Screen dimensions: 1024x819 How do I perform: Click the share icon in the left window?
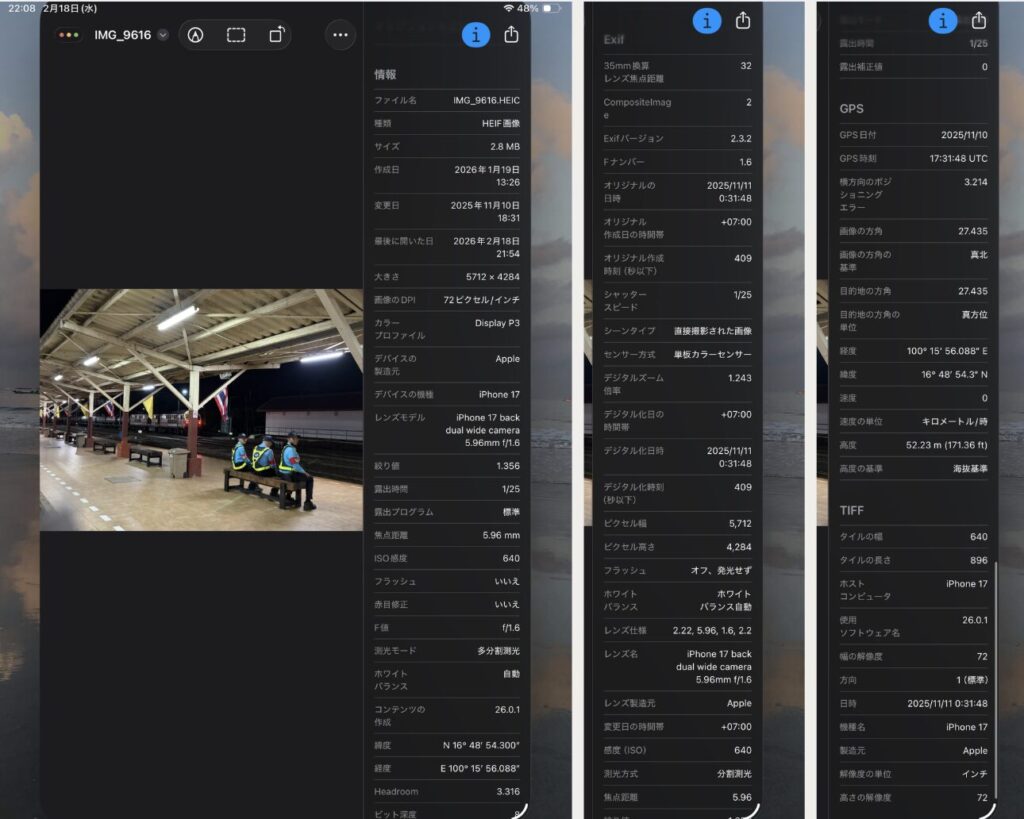512,34
